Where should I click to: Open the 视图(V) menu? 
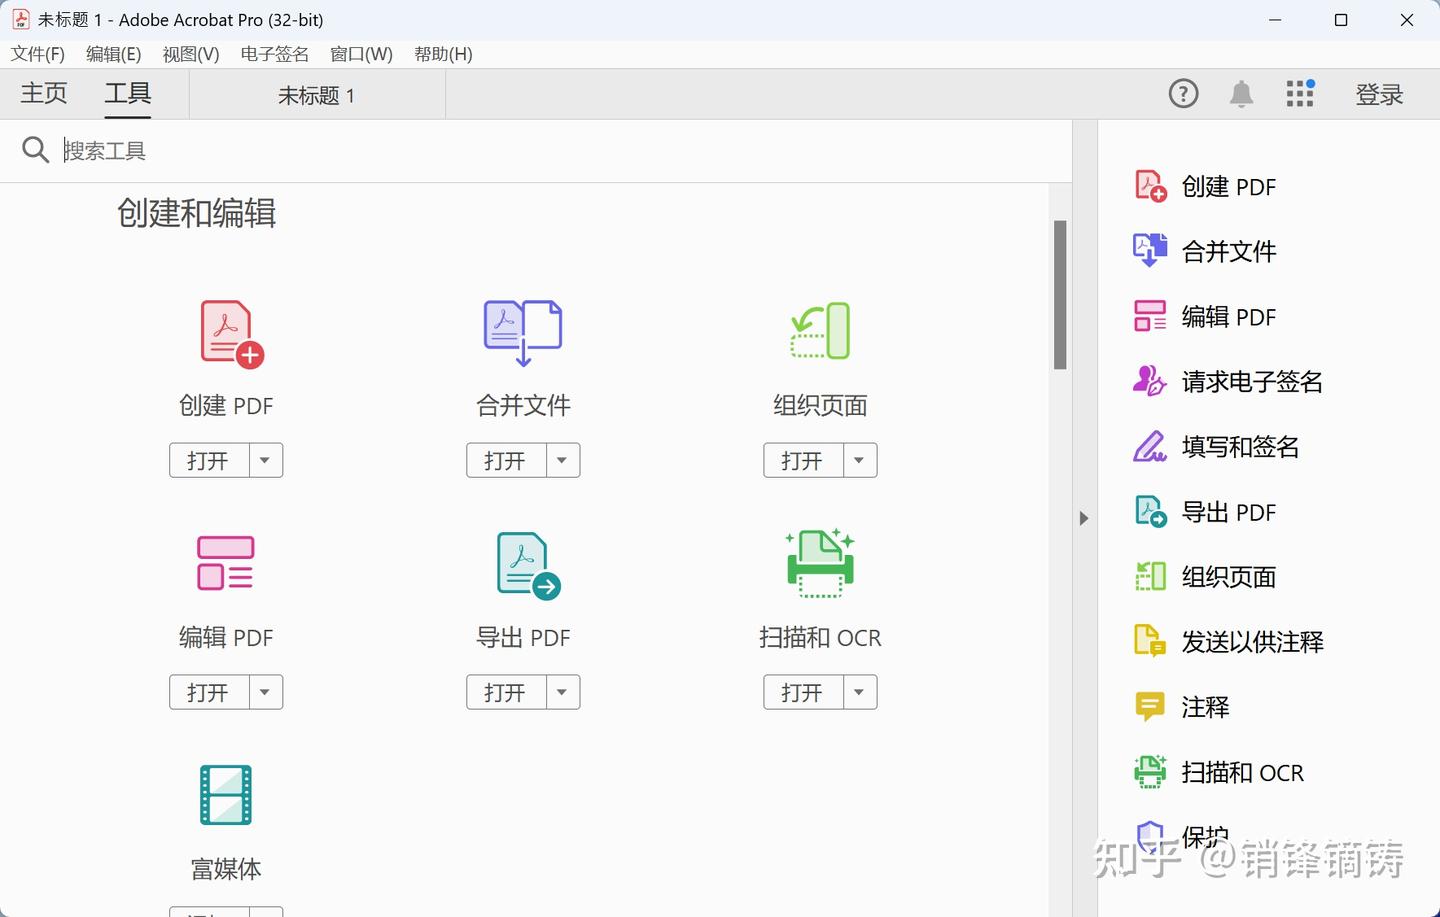tap(191, 54)
